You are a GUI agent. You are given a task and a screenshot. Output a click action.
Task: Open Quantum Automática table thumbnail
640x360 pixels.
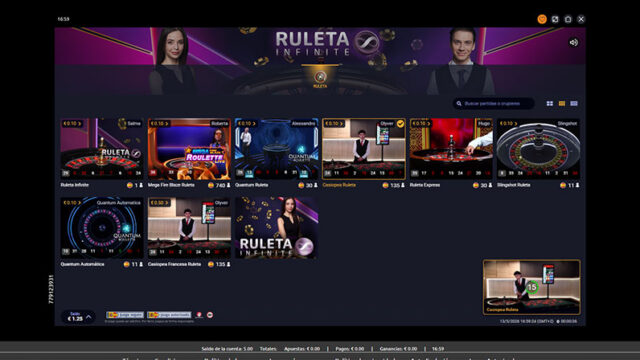coord(102,228)
